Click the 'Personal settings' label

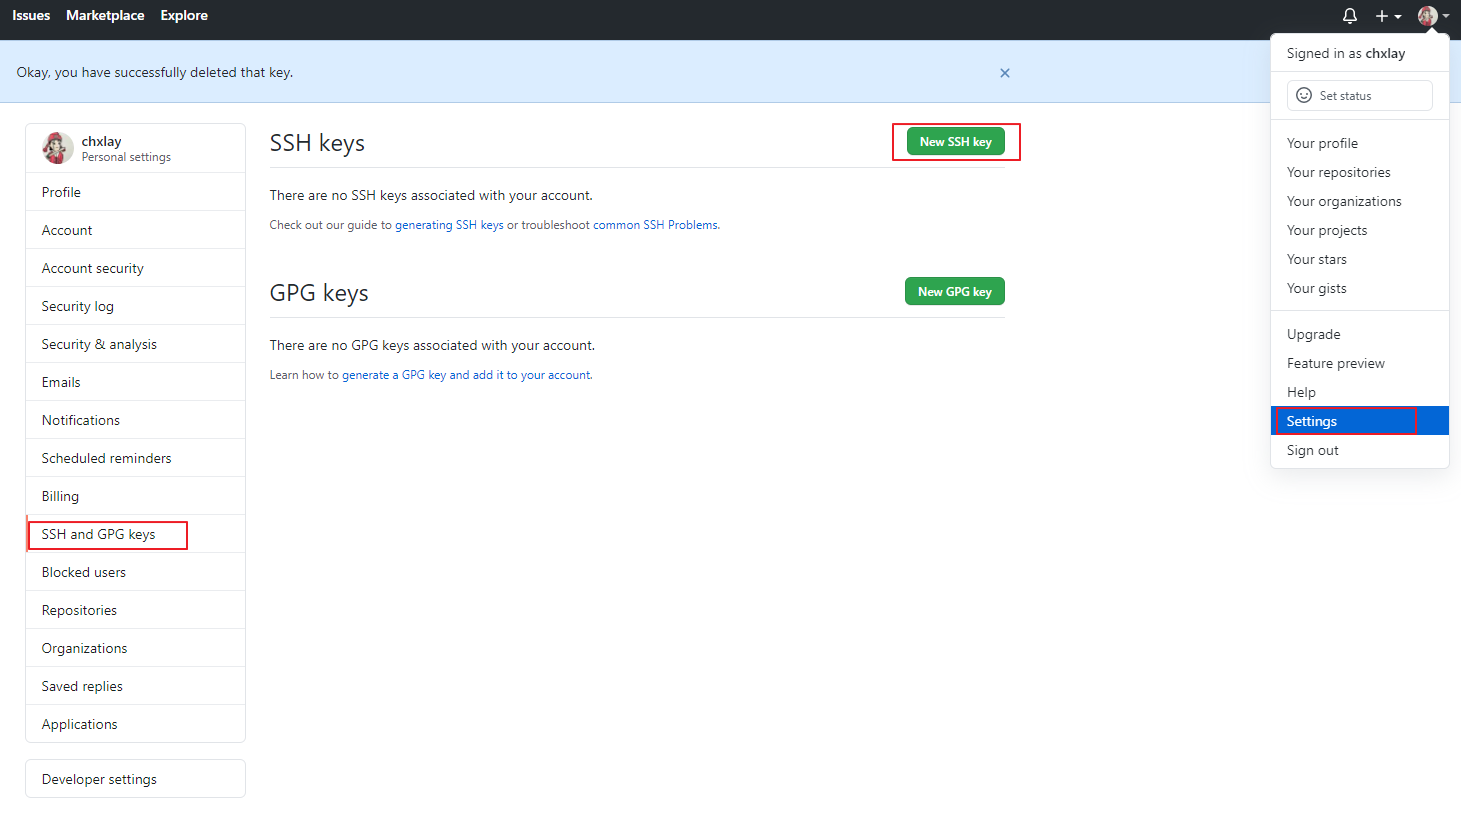point(126,157)
